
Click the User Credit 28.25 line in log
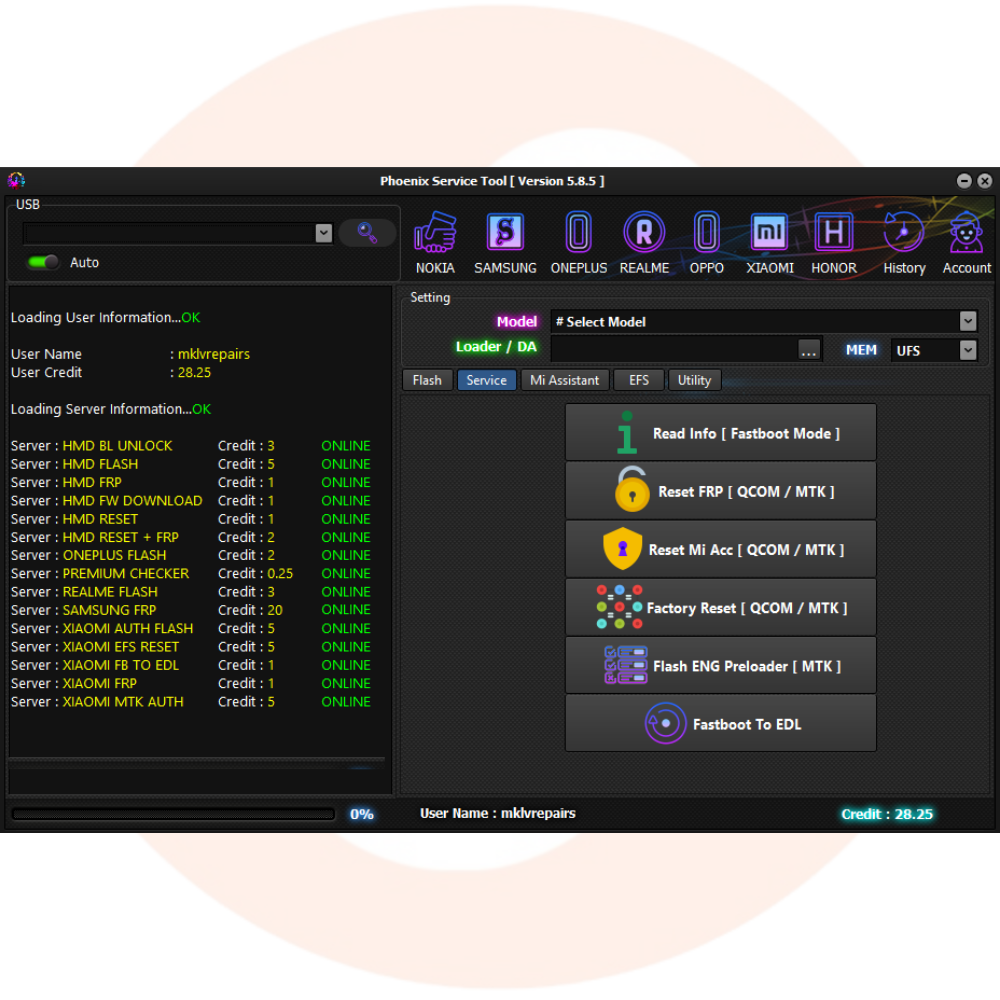(x=111, y=372)
